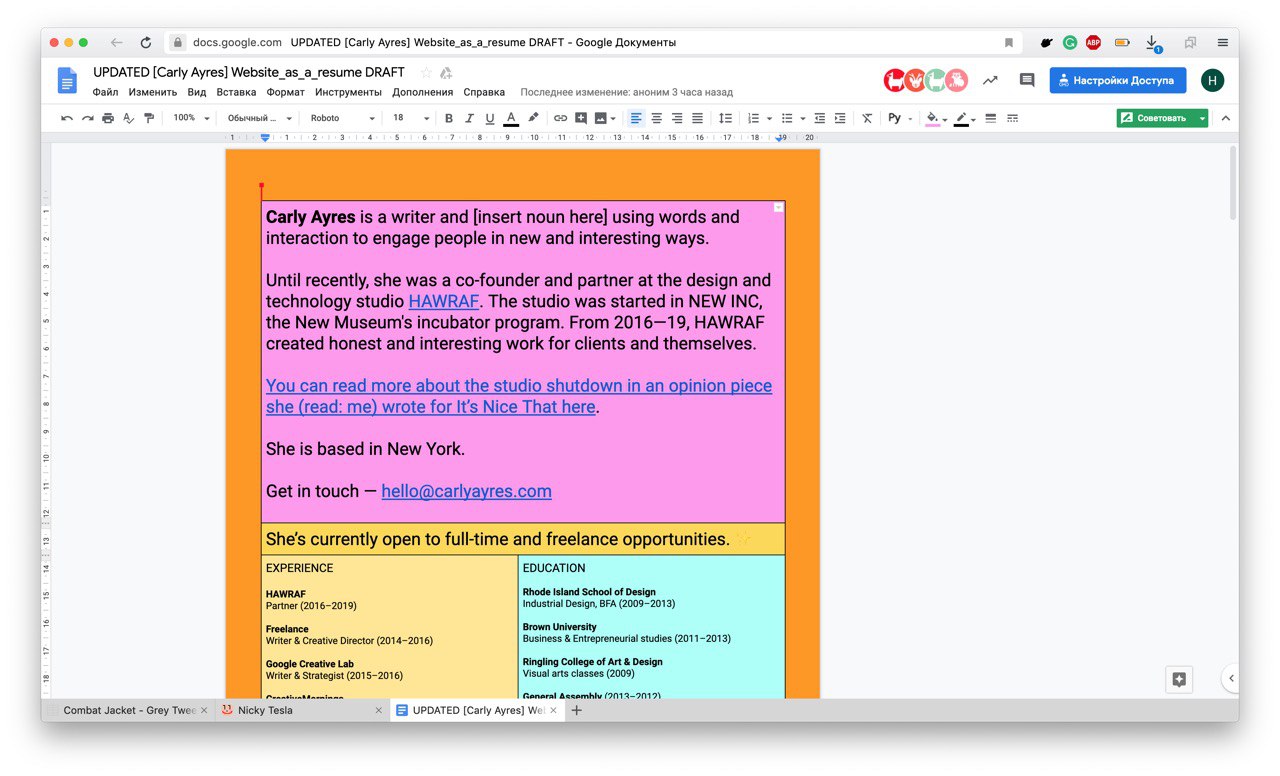Viewport: 1280px width, 776px height.
Task: Open the Roboto font dropdown
Action: click(x=342, y=118)
